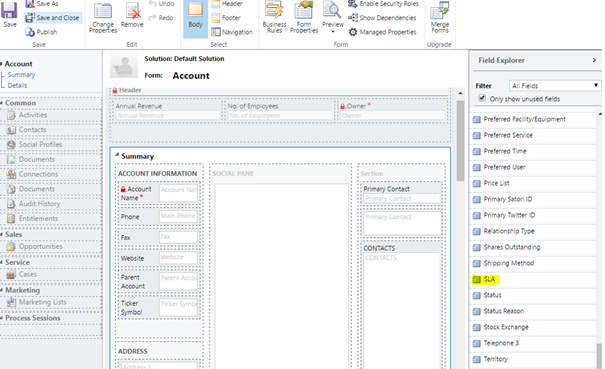Collapse the Common navigation group
Viewport: 605px width, 369px height.
click(1, 103)
